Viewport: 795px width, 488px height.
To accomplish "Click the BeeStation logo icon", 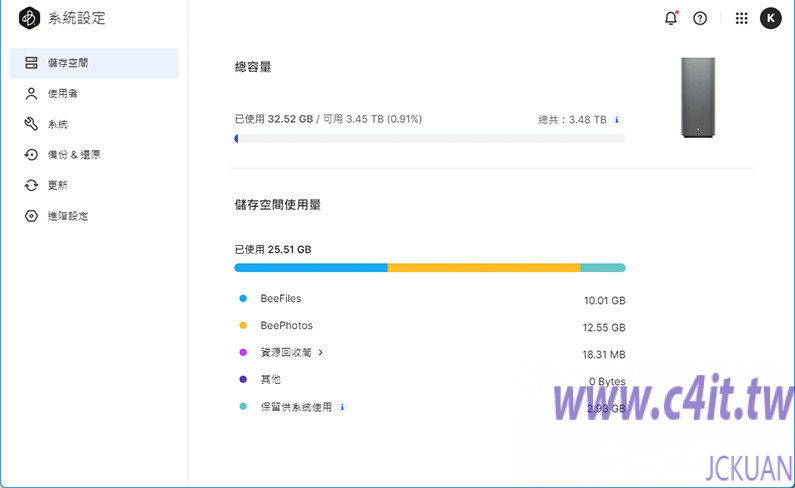I will (29, 18).
